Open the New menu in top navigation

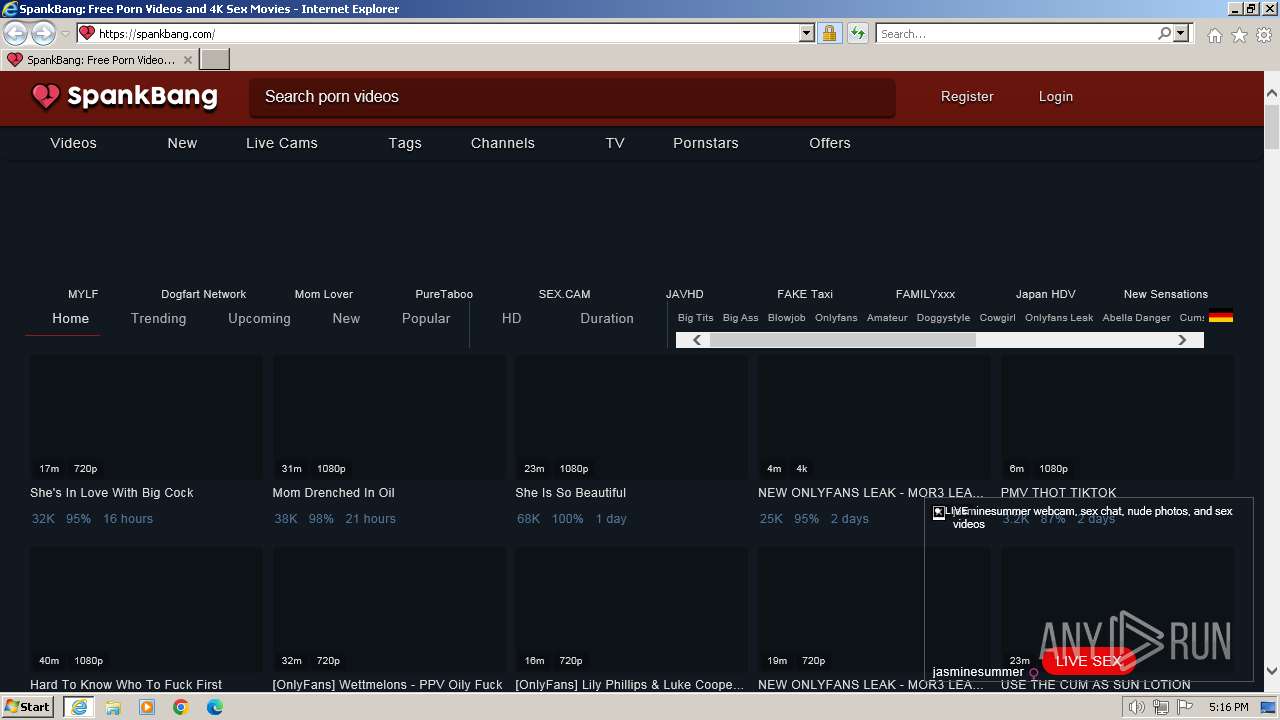click(182, 143)
